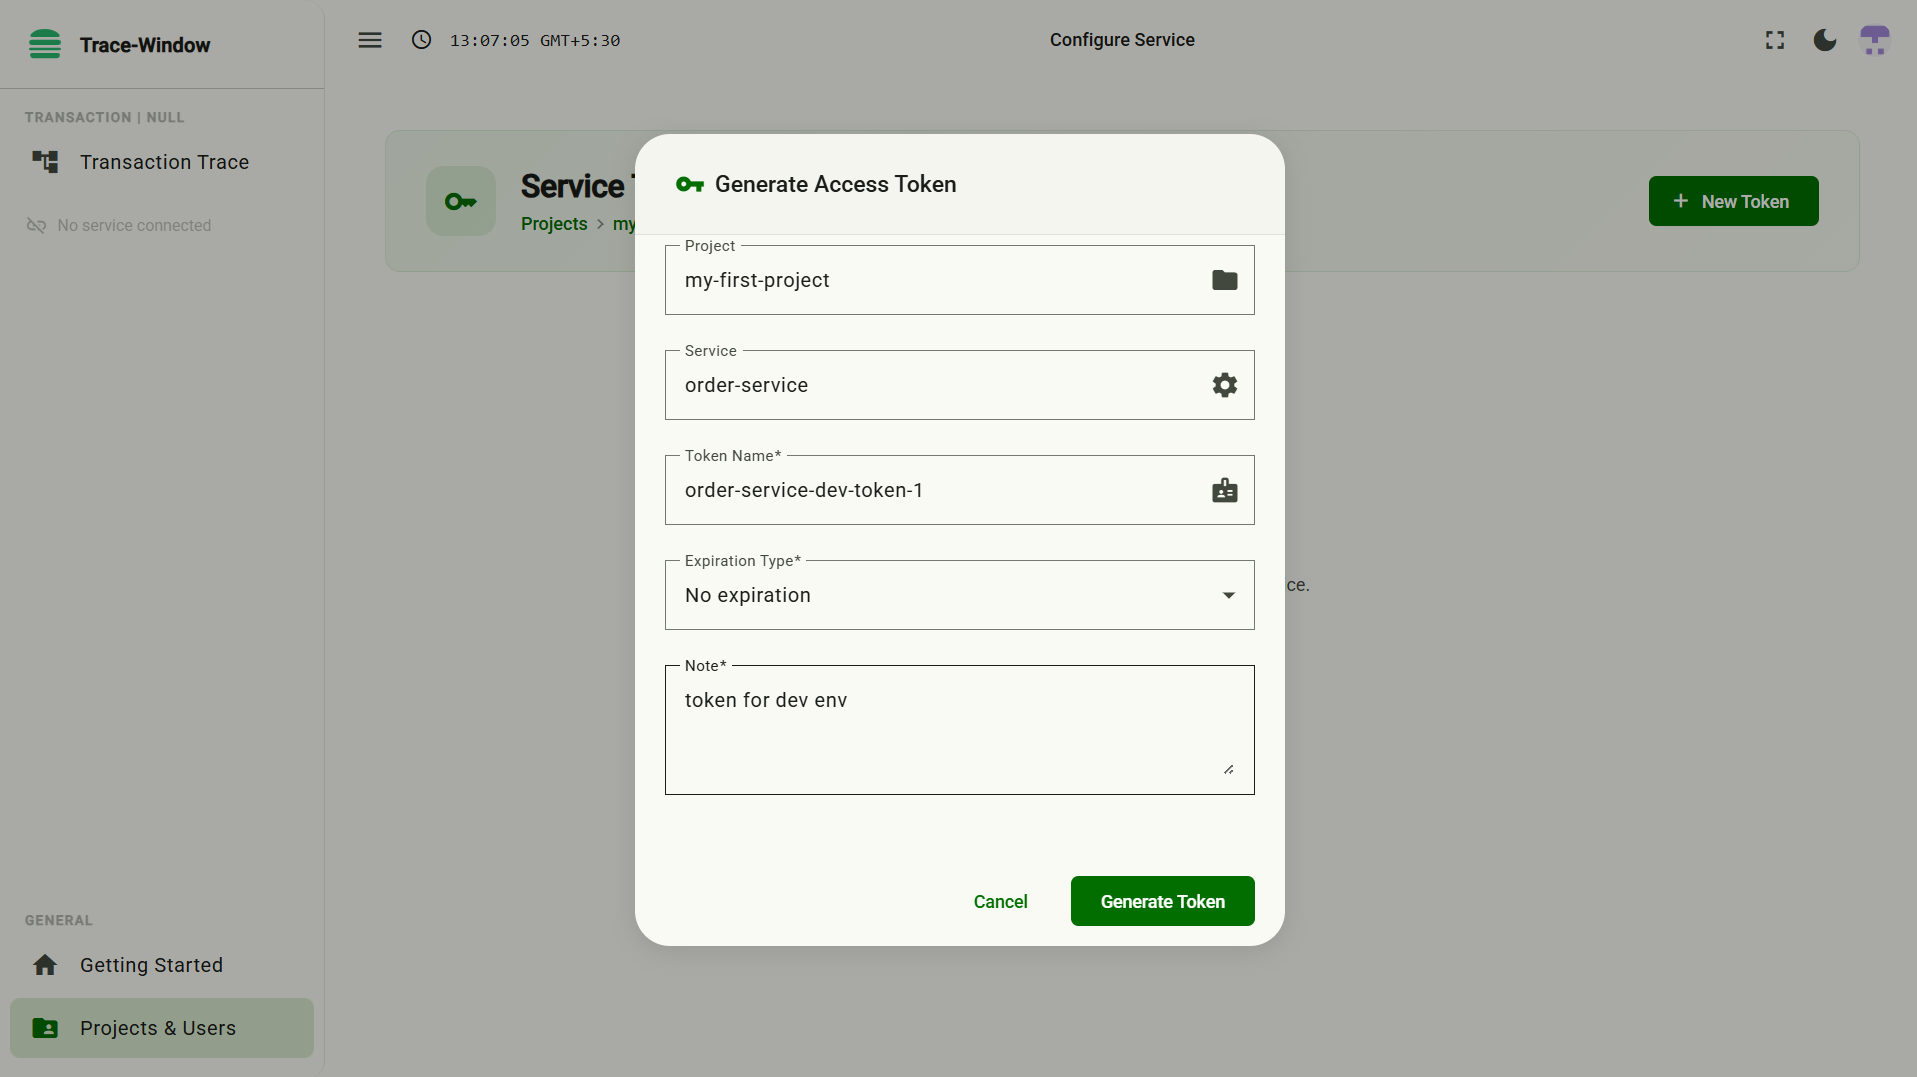Click into the Note text area
The width and height of the screenshot is (1917, 1077).
(x=960, y=730)
